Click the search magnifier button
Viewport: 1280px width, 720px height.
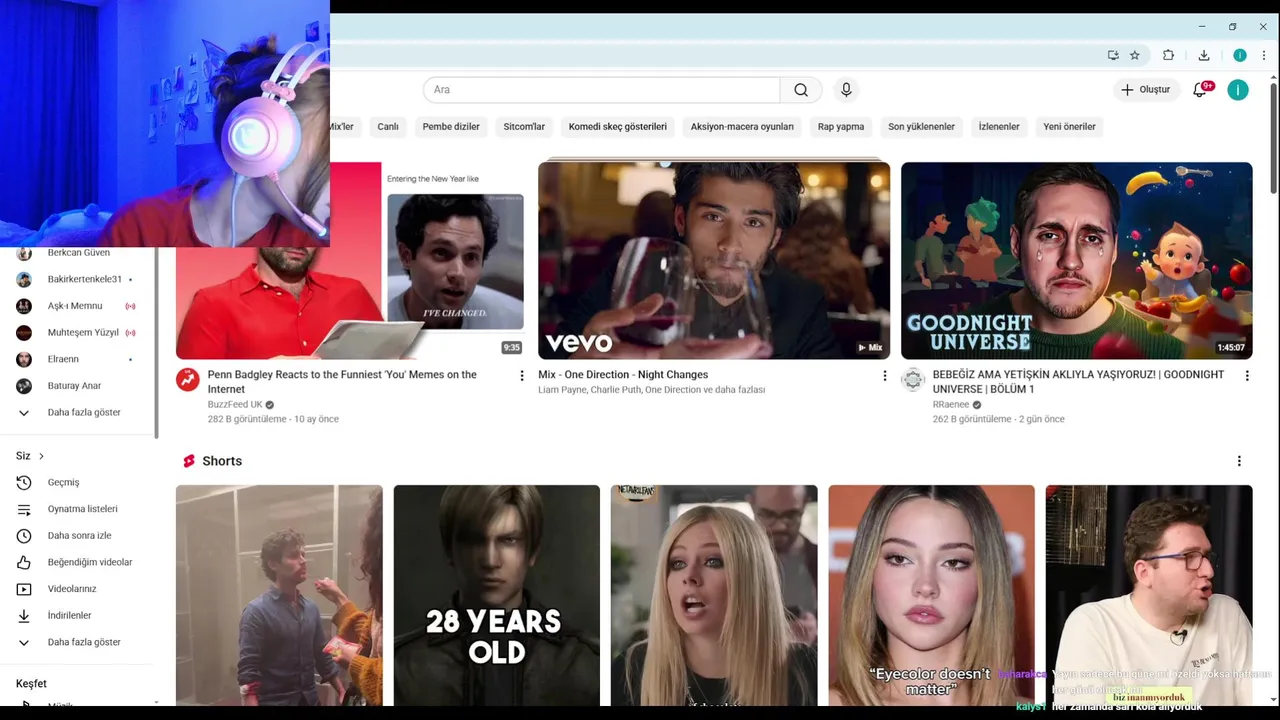pyautogui.click(x=801, y=90)
